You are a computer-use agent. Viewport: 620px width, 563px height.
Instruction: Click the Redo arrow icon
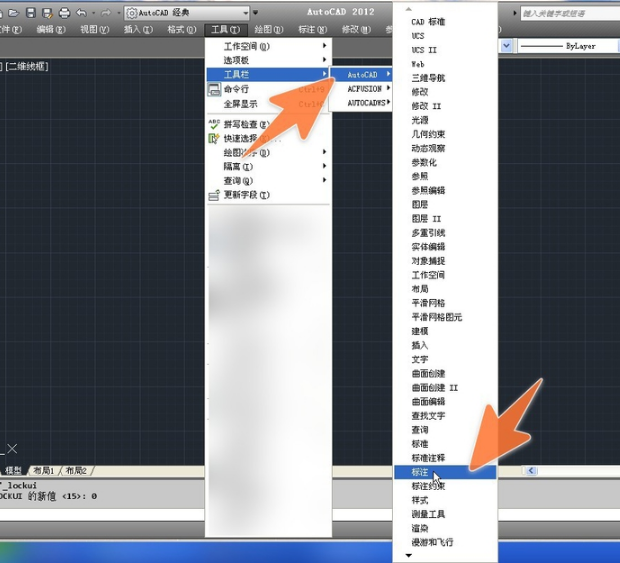(105, 13)
